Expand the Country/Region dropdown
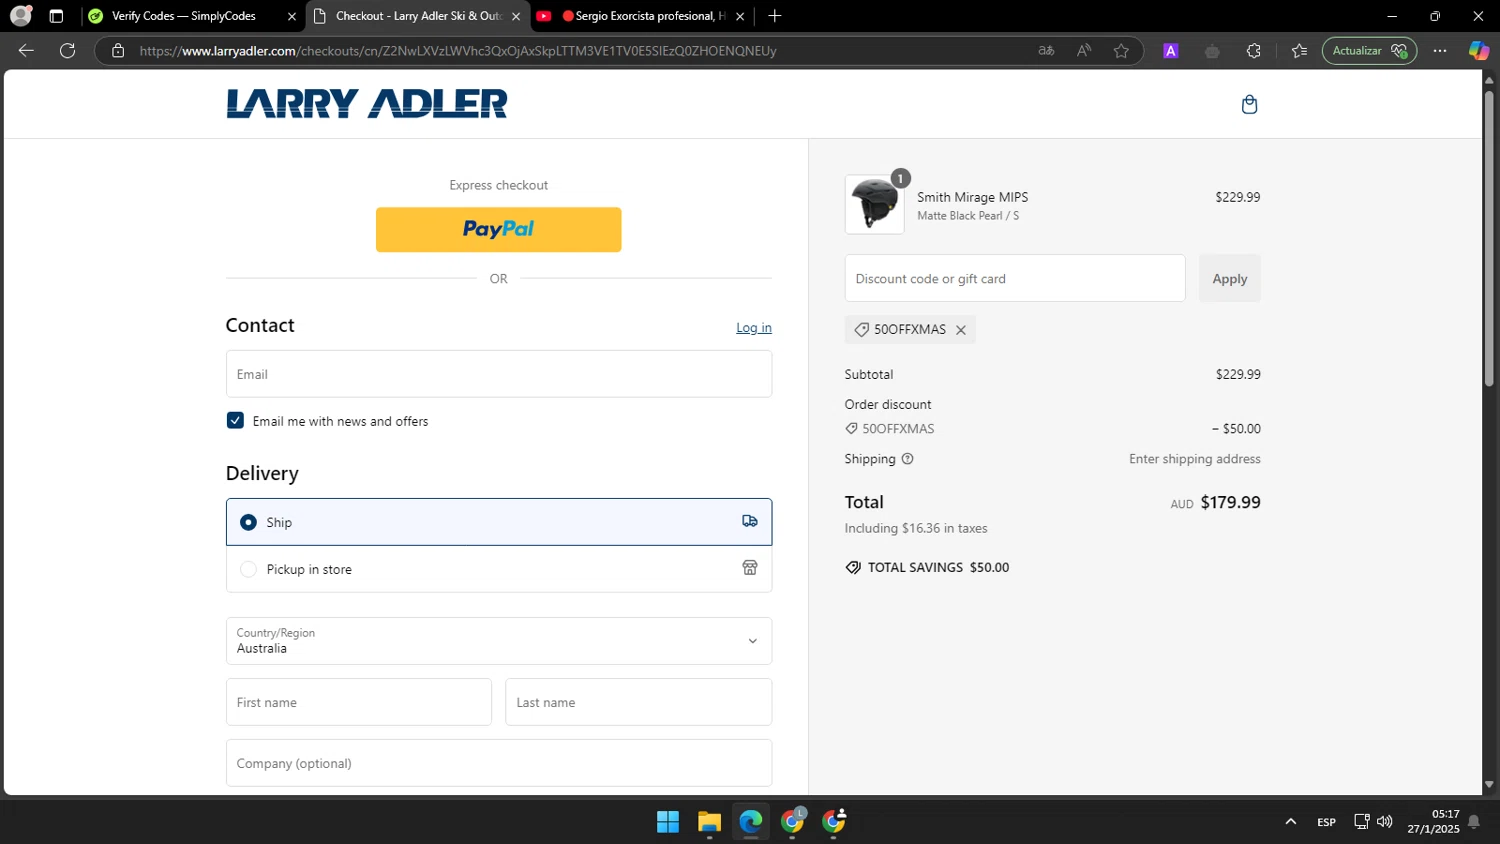The image size is (1500, 844). [x=499, y=641]
